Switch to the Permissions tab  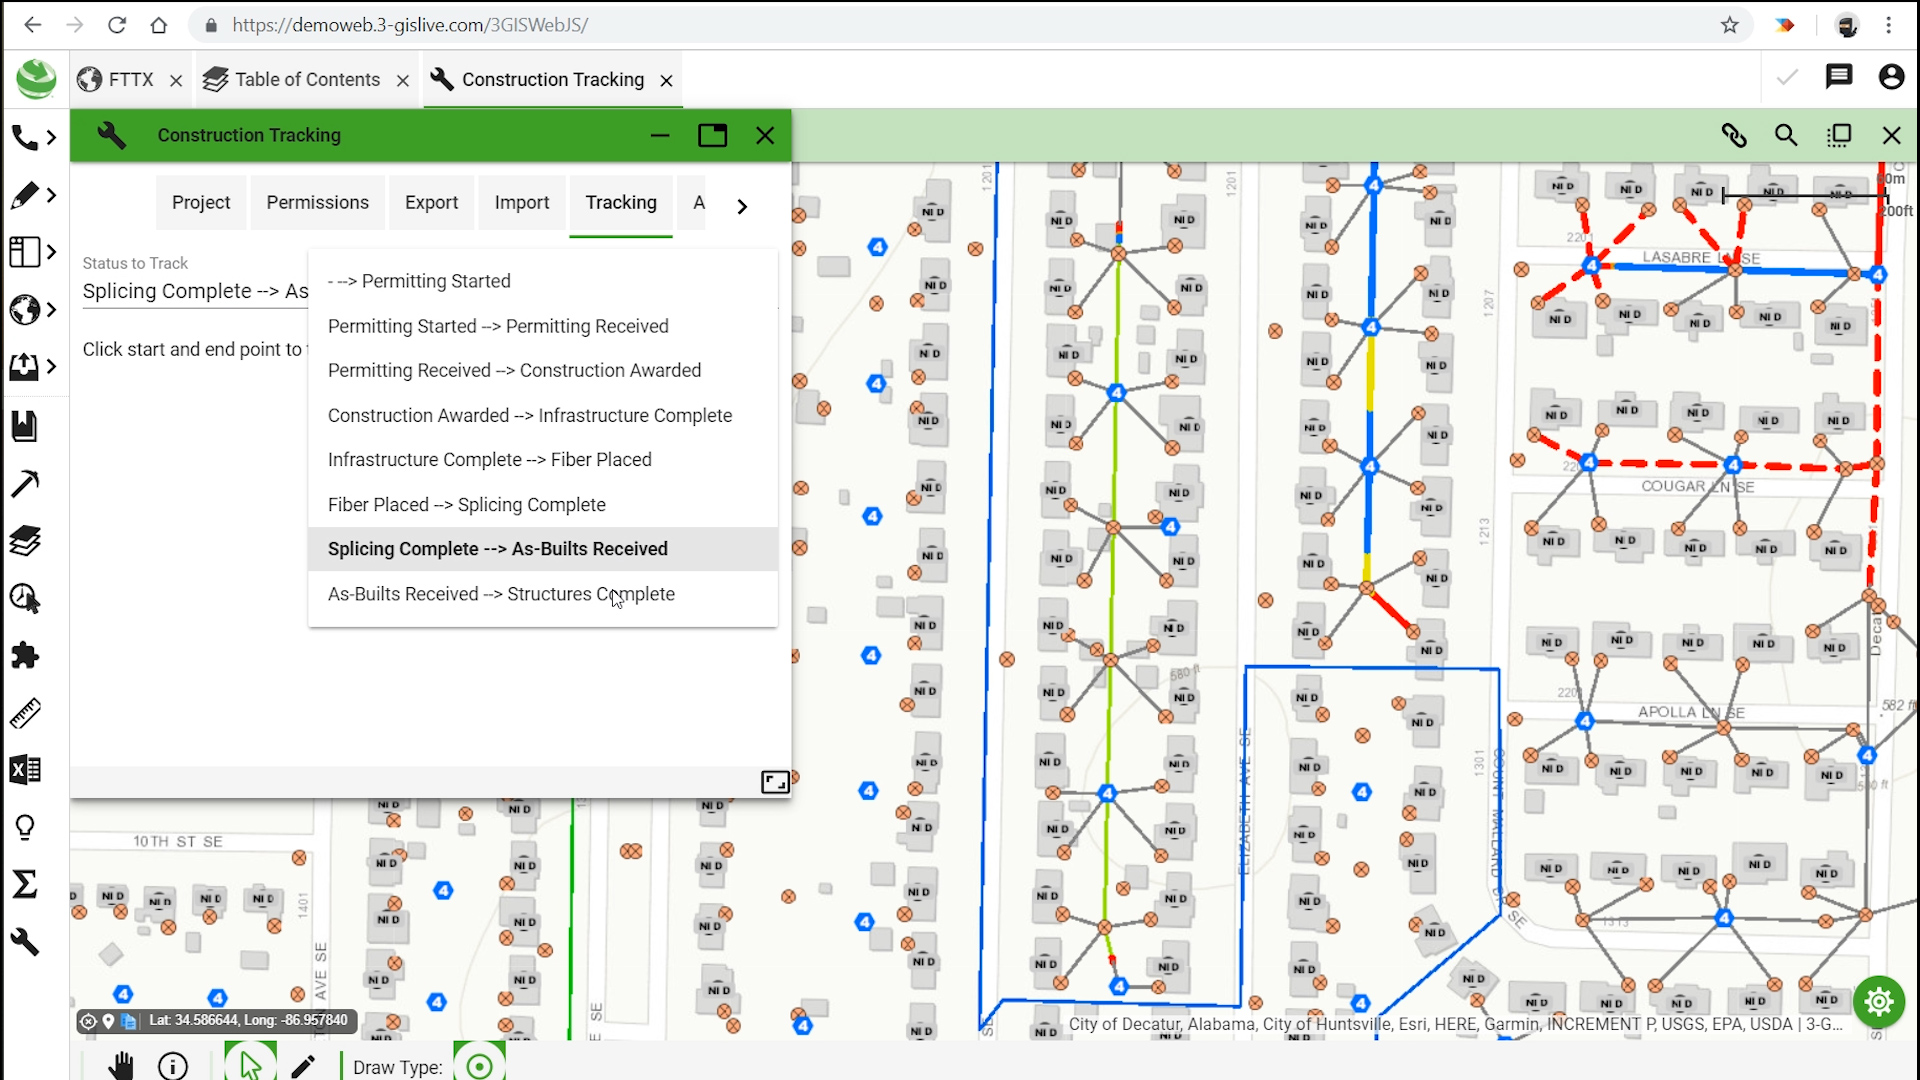(x=317, y=202)
